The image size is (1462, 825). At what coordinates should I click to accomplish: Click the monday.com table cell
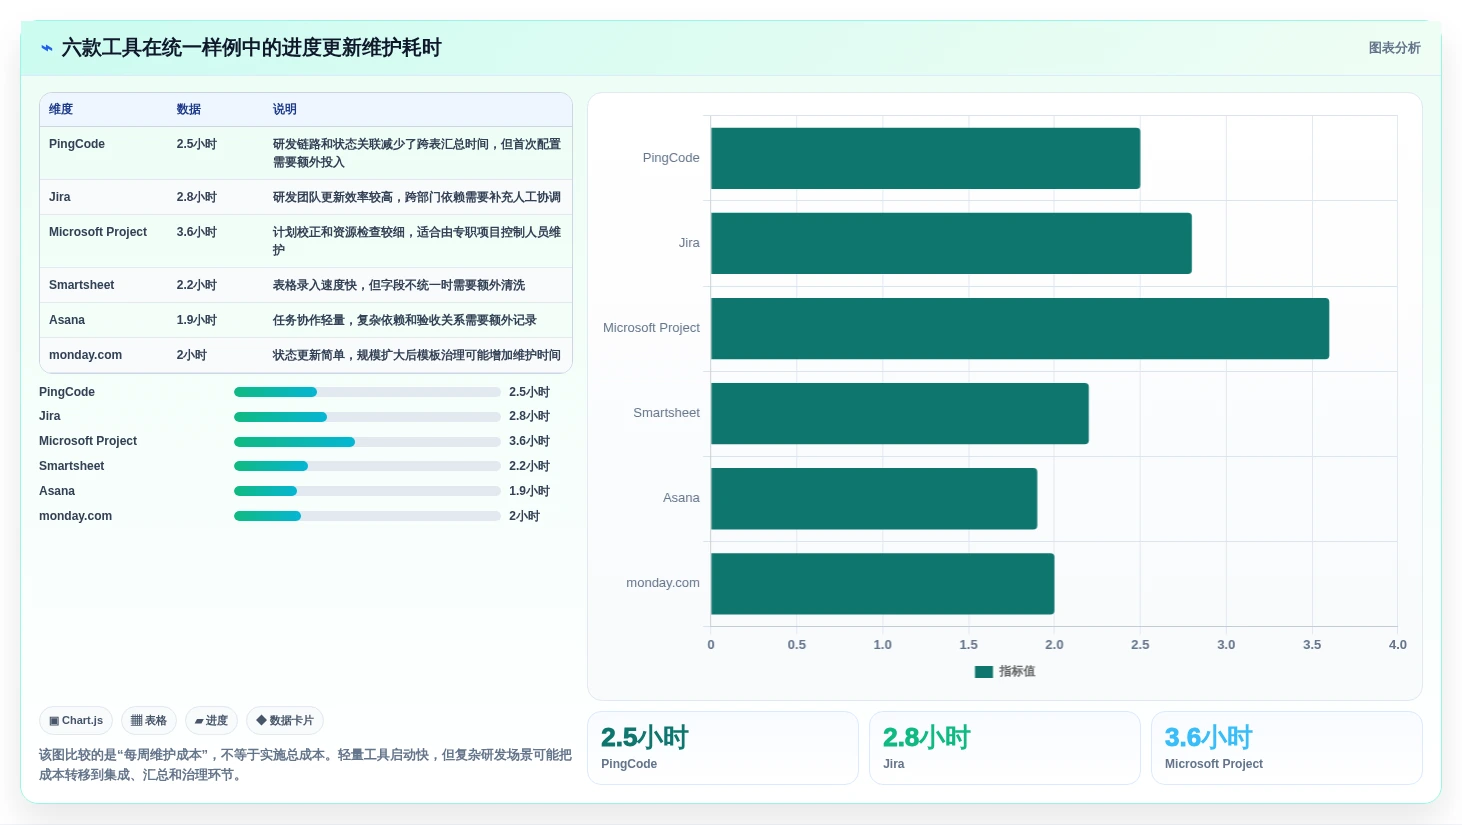click(86, 355)
